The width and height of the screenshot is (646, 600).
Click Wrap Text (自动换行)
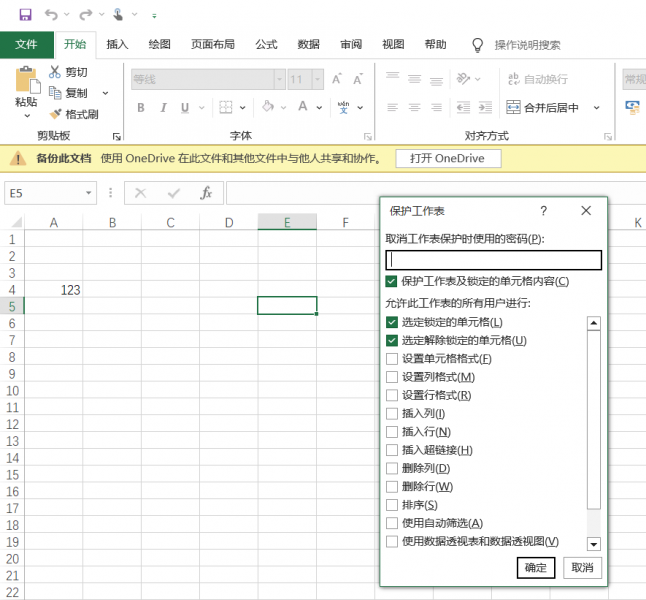[538, 79]
